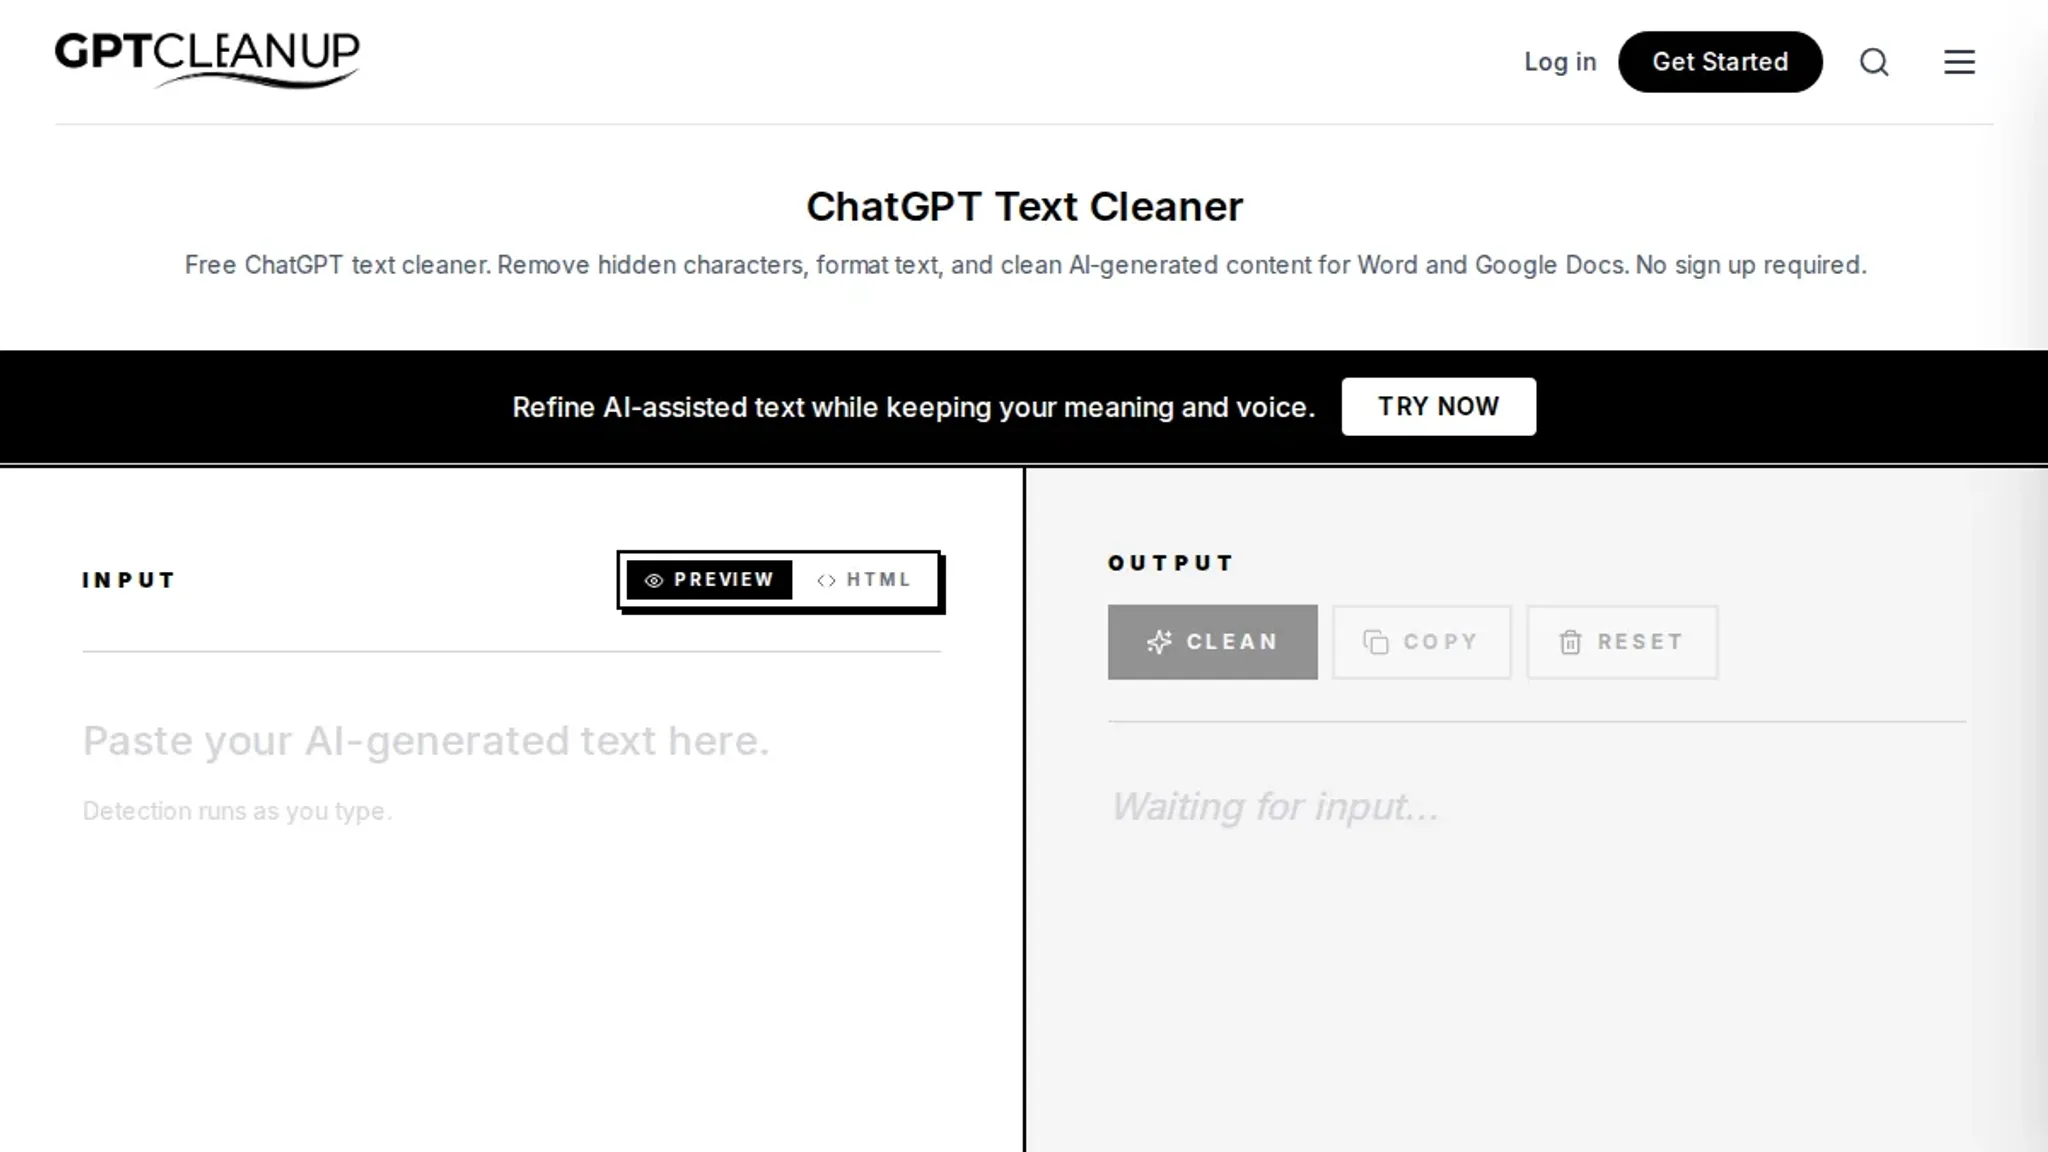This screenshot has height=1152, width=2048.
Task: Click the 'Free ChatGPT text cleaner' description
Action: [x=1025, y=265]
